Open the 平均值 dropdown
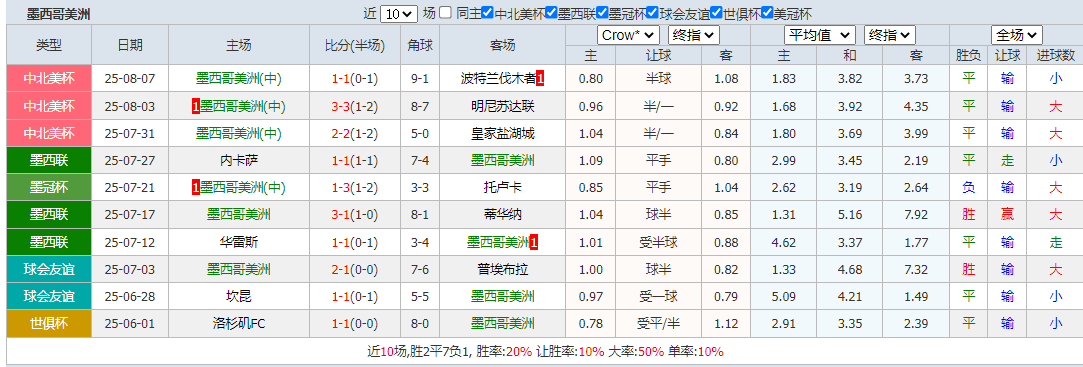 [x=819, y=35]
